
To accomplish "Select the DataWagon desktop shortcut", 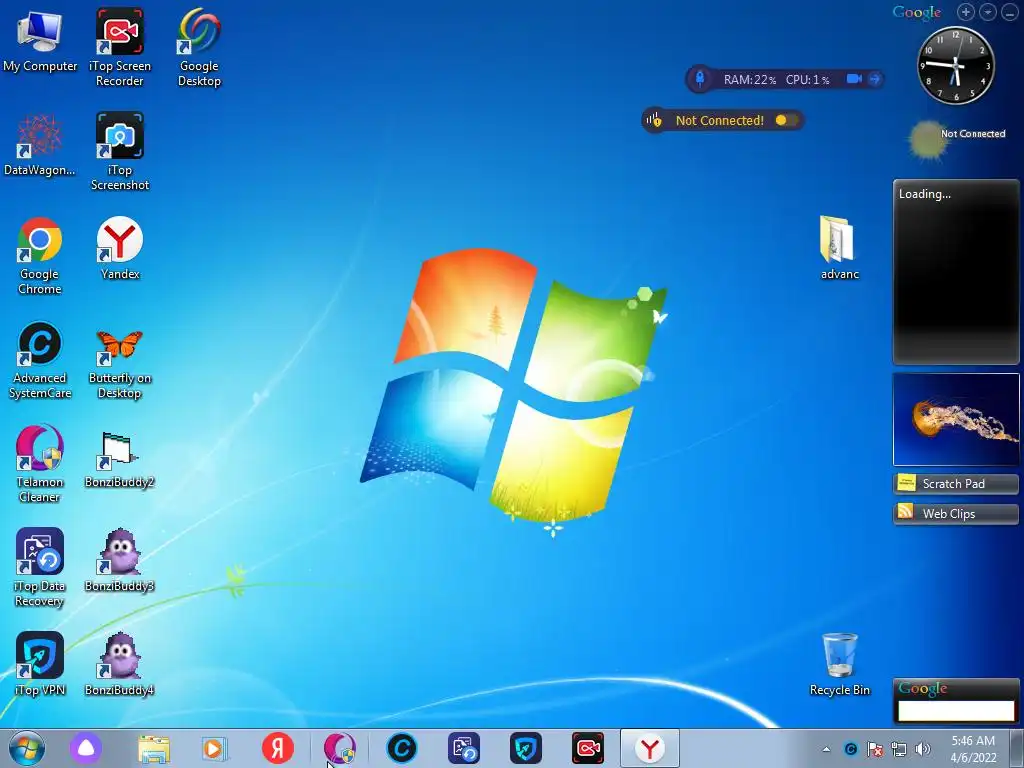I will click(39, 145).
